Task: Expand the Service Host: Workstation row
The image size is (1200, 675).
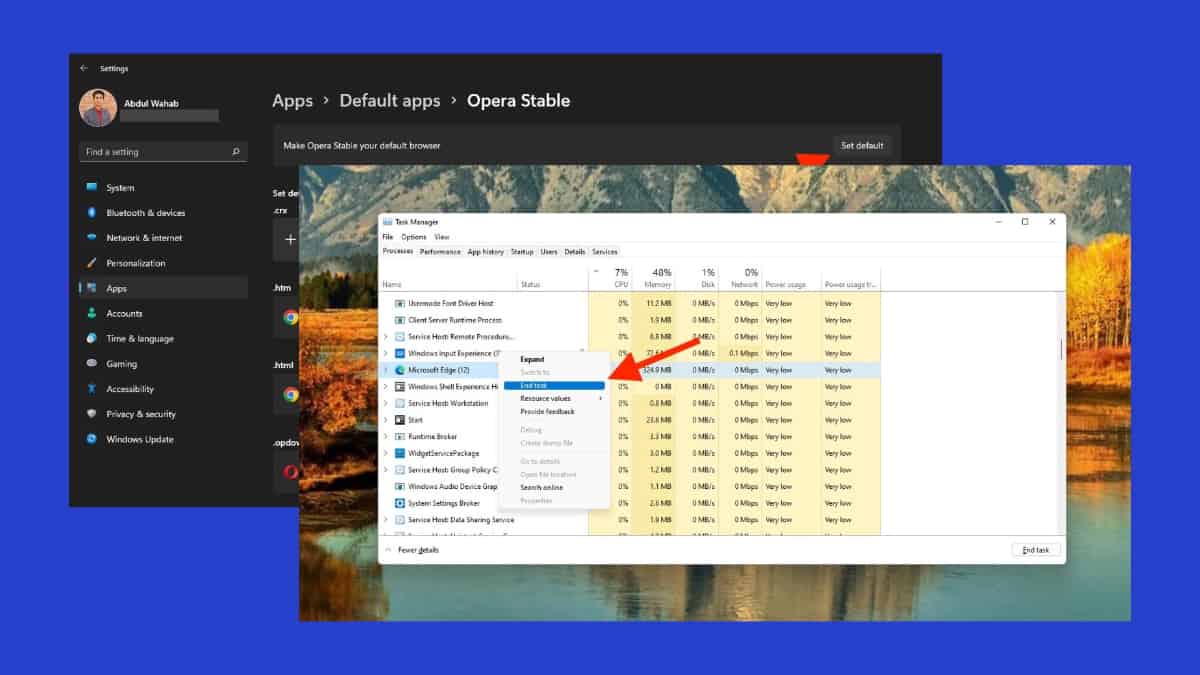Action: [386, 403]
